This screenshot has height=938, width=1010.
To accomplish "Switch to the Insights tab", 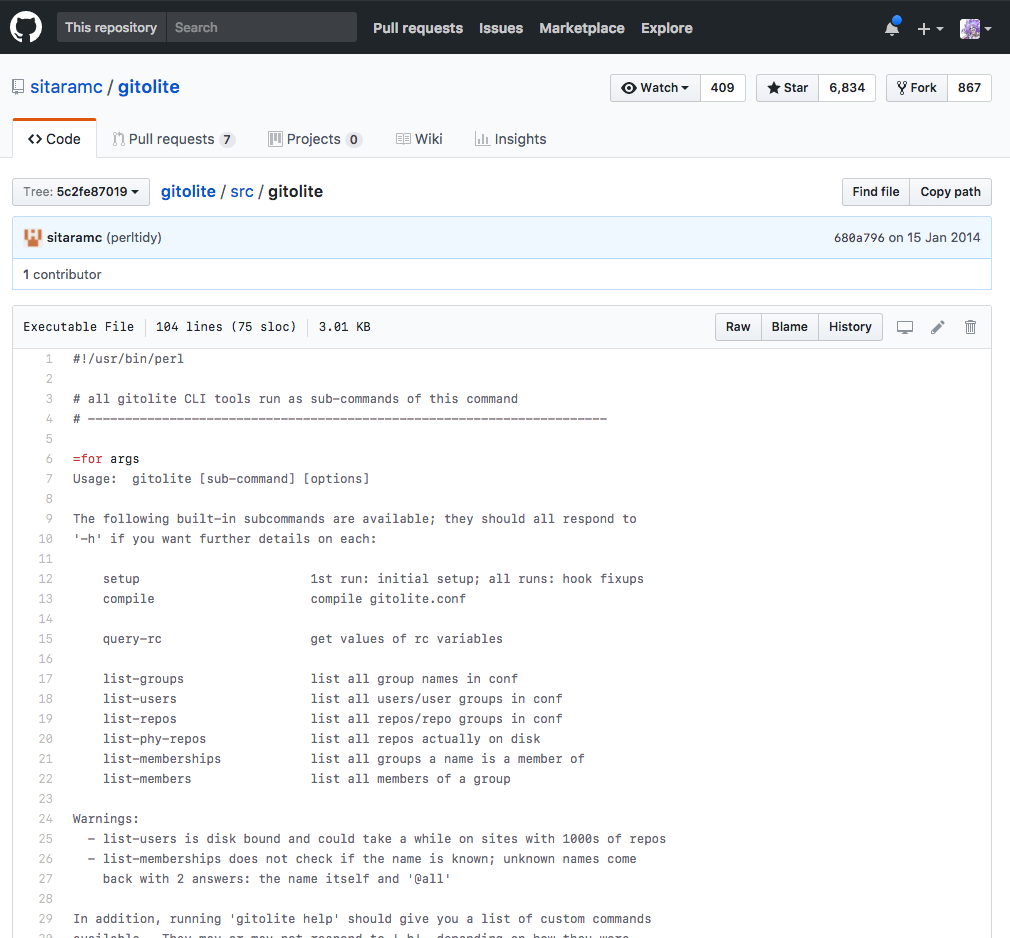I will pyautogui.click(x=510, y=139).
